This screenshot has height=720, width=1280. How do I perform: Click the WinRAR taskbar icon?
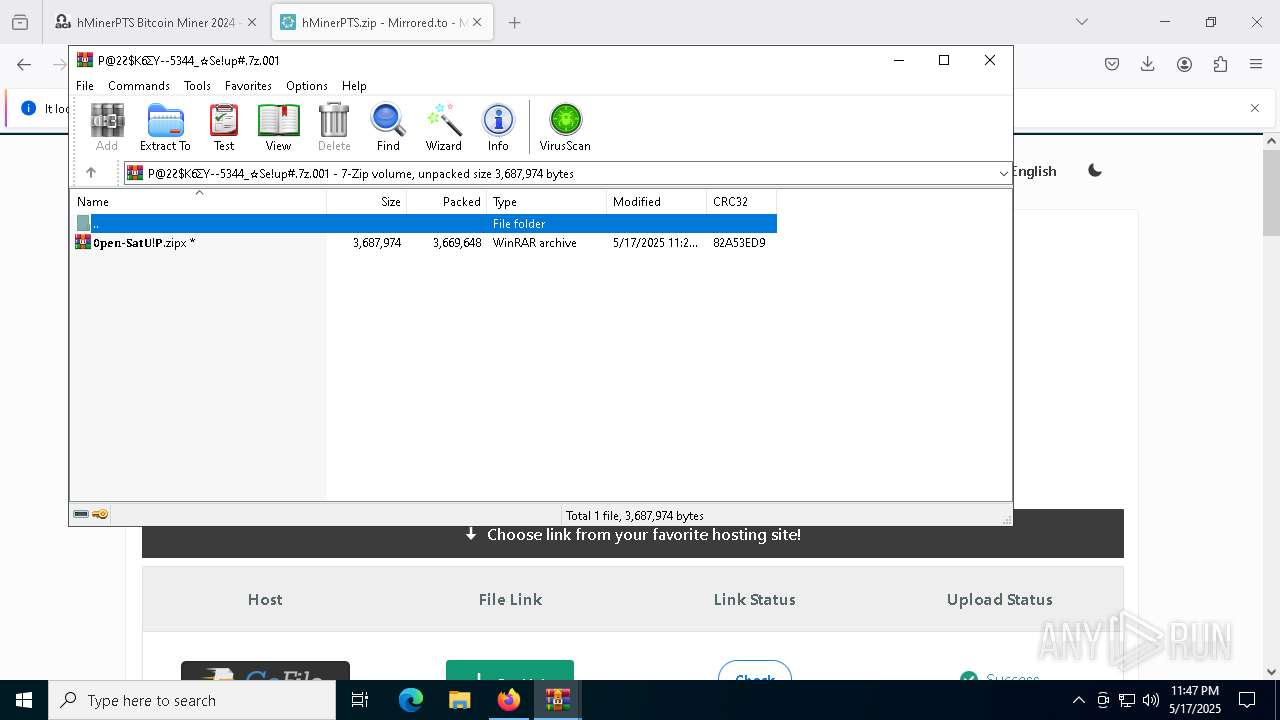(557, 700)
